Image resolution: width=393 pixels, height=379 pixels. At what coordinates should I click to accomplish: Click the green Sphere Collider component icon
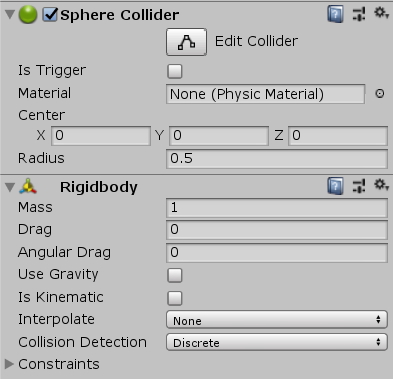[28, 15]
